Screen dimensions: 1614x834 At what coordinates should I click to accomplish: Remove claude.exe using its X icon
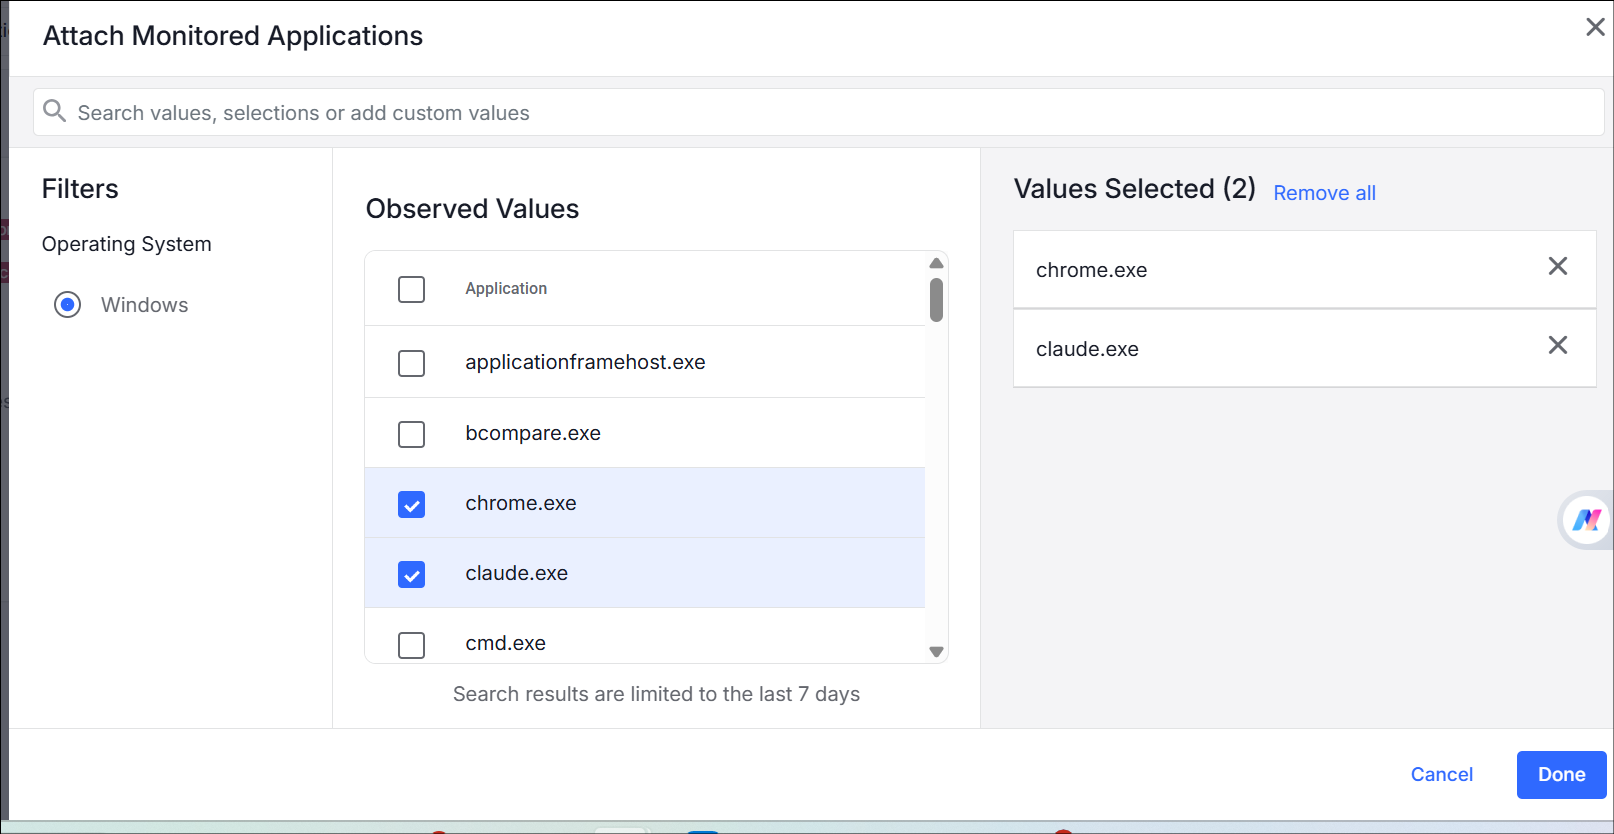(x=1557, y=345)
